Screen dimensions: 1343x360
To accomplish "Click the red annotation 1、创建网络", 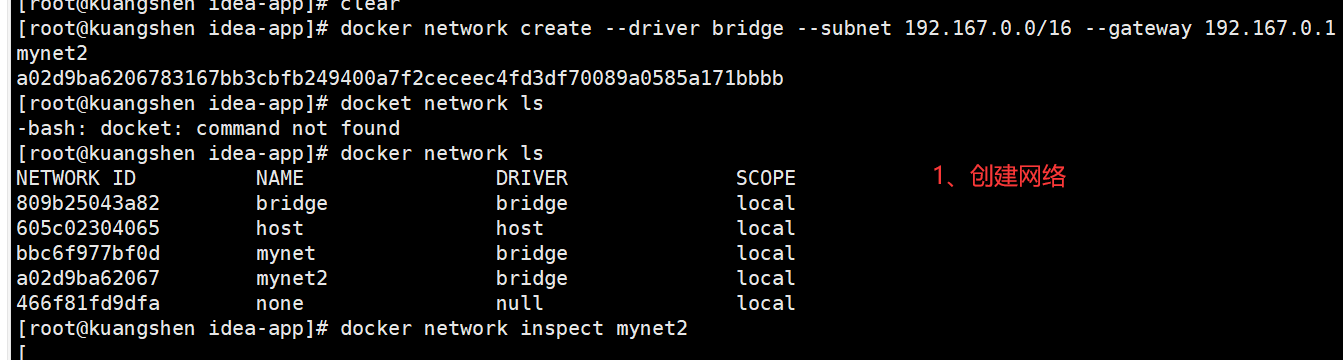I will coord(1000,177).
